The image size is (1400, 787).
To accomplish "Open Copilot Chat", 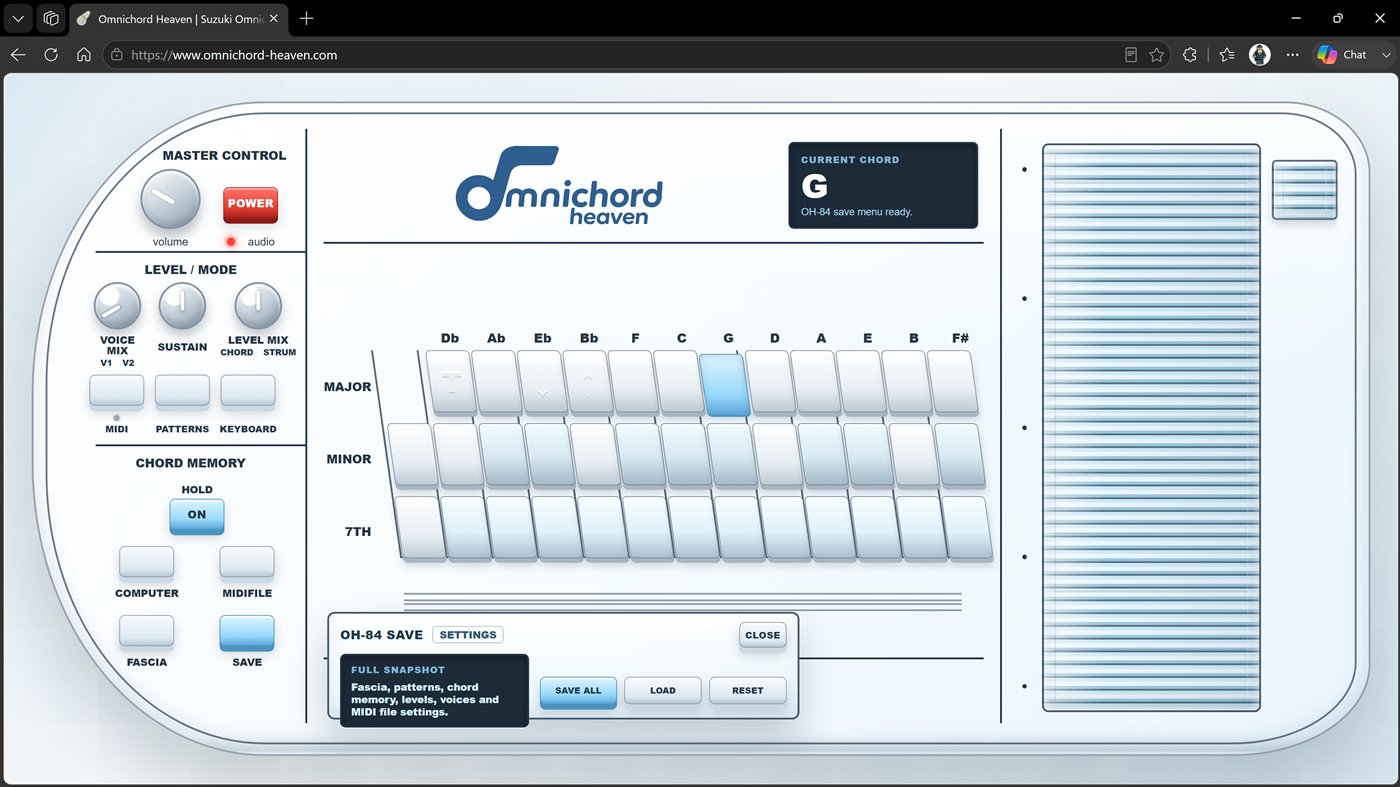I will tap(1342, 55).
